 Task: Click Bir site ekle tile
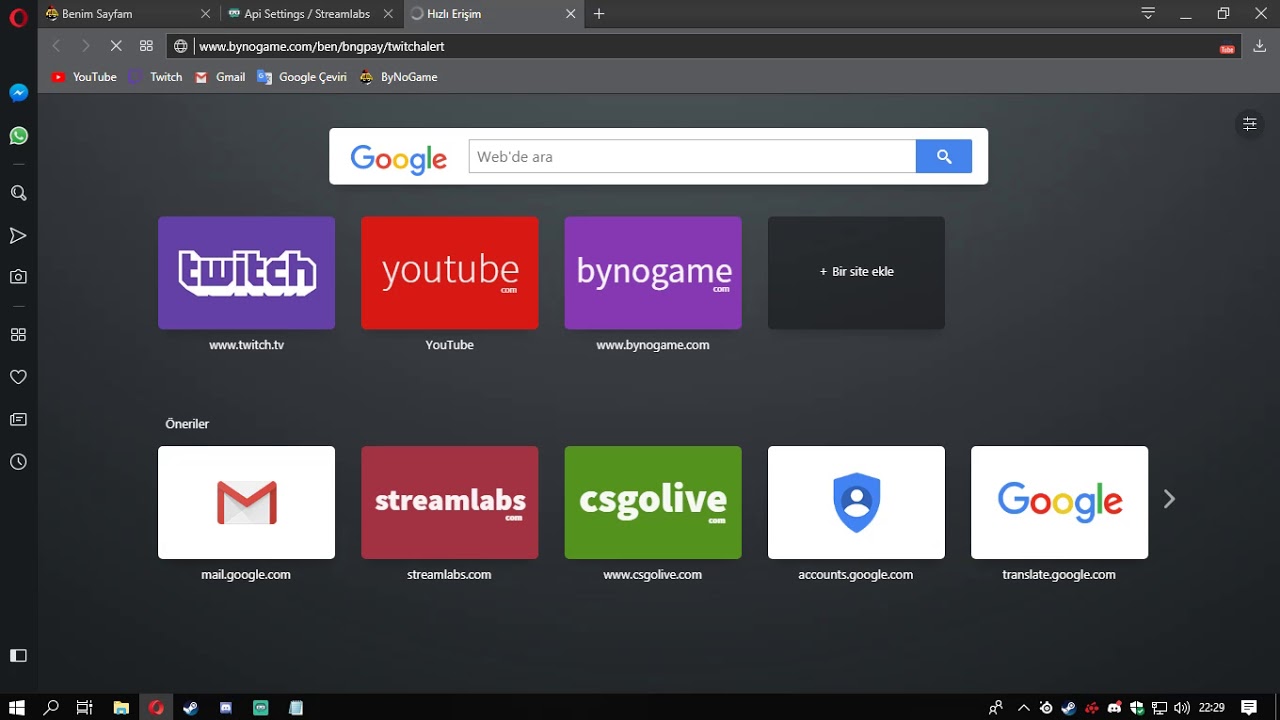click(856, 273)
